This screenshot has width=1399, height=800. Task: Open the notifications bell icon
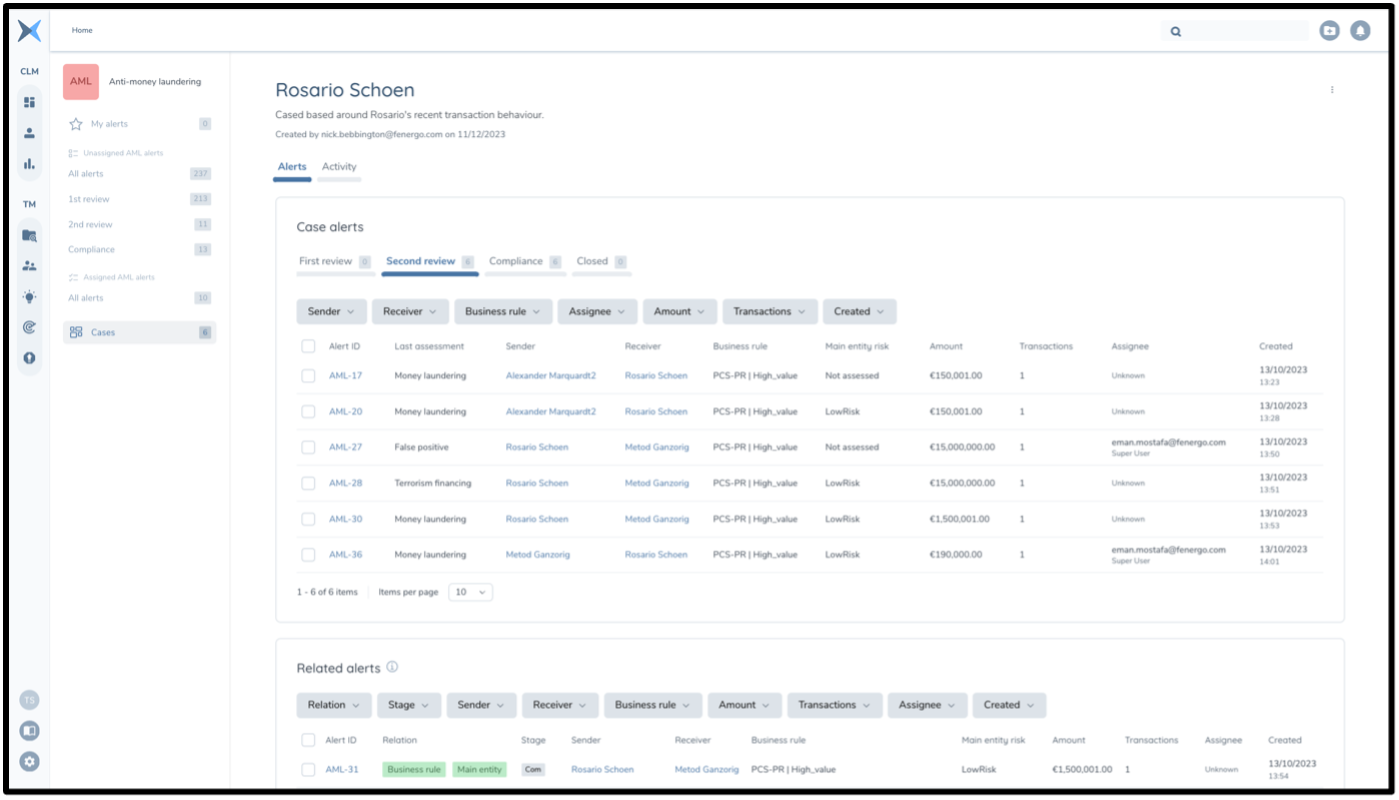coord(1360,31)
